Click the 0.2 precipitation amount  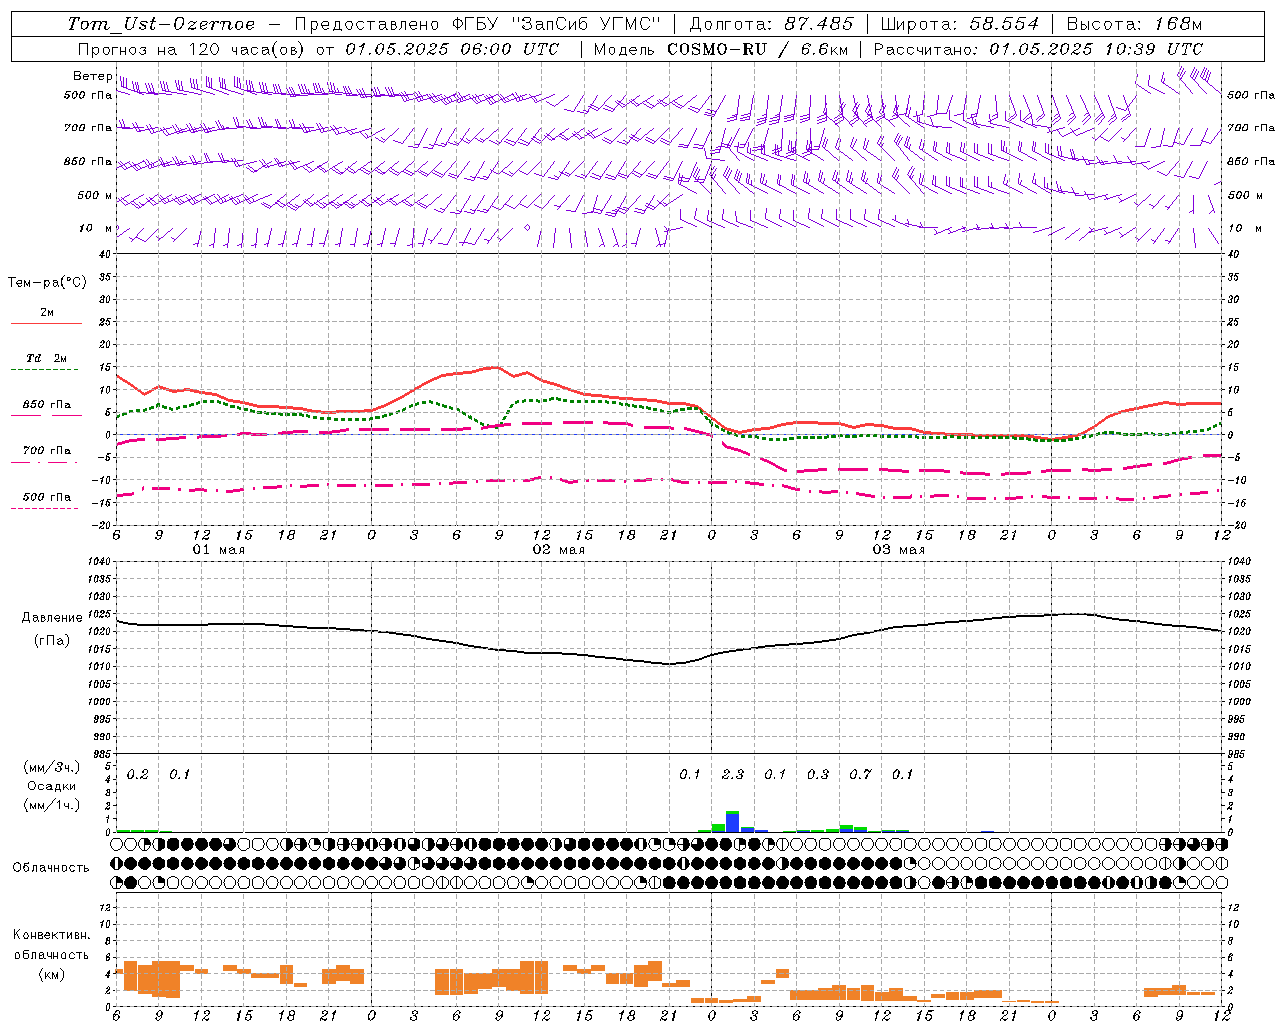click(x=138, y=774)
